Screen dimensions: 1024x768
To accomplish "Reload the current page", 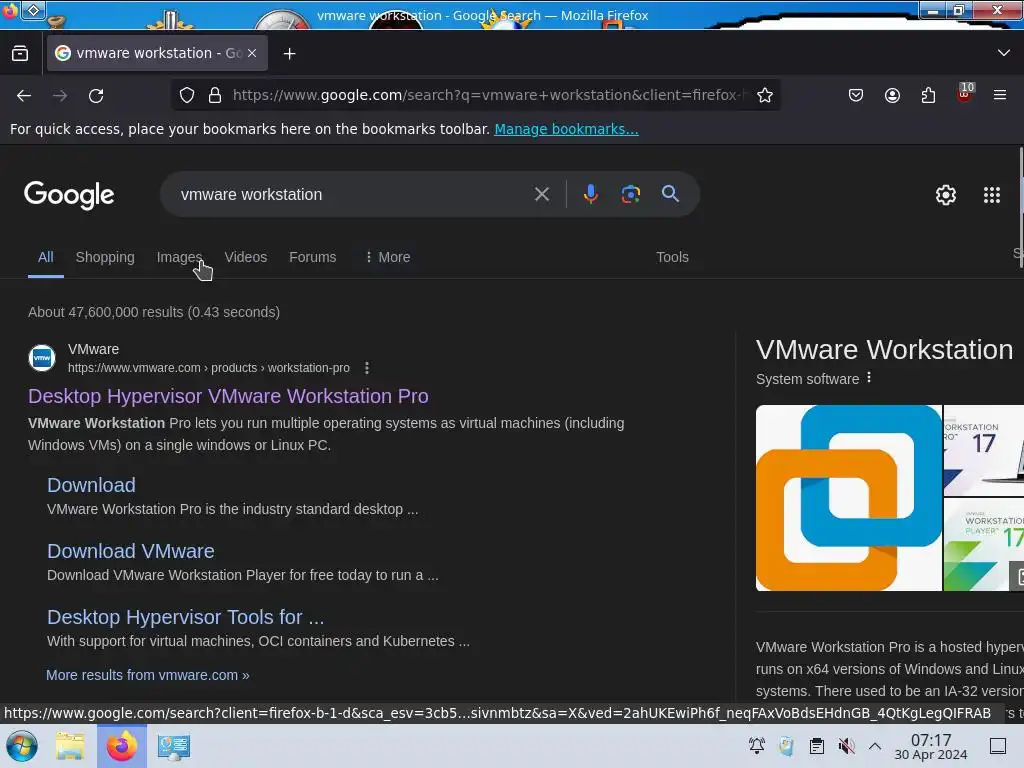I will [96, 96].
